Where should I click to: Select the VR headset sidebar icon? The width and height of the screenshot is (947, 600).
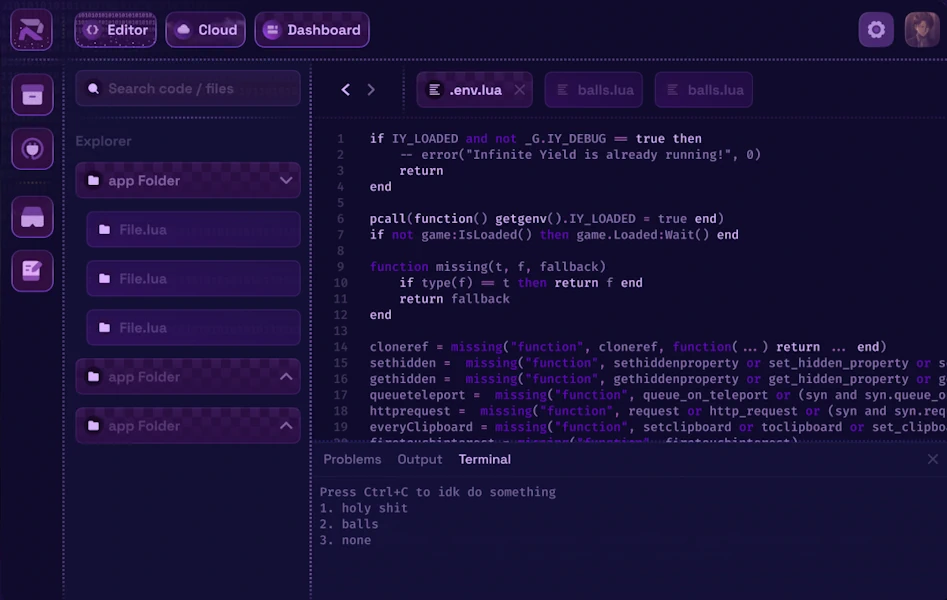tap(32, 217)
